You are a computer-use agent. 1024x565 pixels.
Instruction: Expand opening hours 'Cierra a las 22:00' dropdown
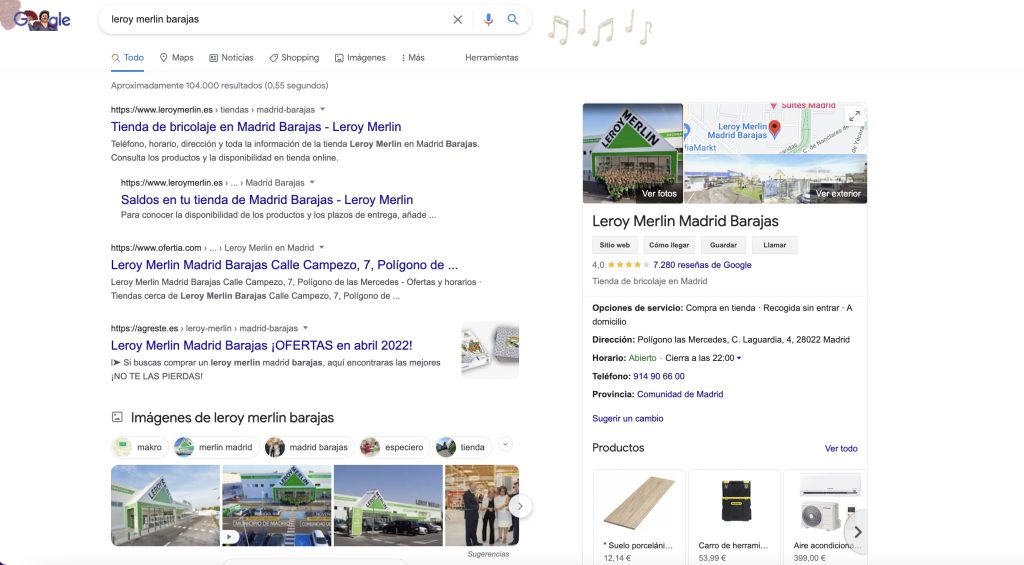coord(703,358)
